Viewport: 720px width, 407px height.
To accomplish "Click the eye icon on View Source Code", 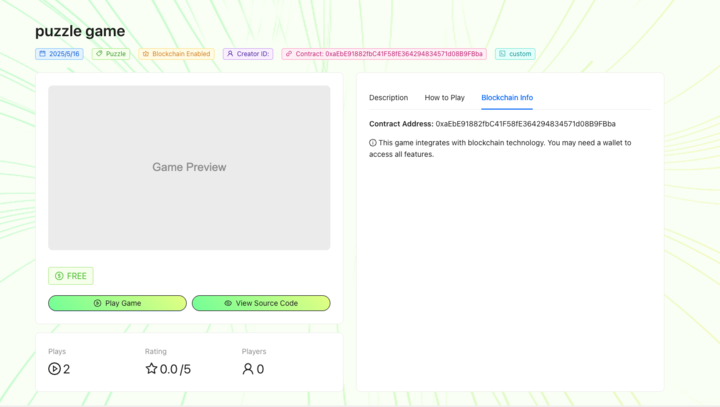I will (x=228, y=303).
